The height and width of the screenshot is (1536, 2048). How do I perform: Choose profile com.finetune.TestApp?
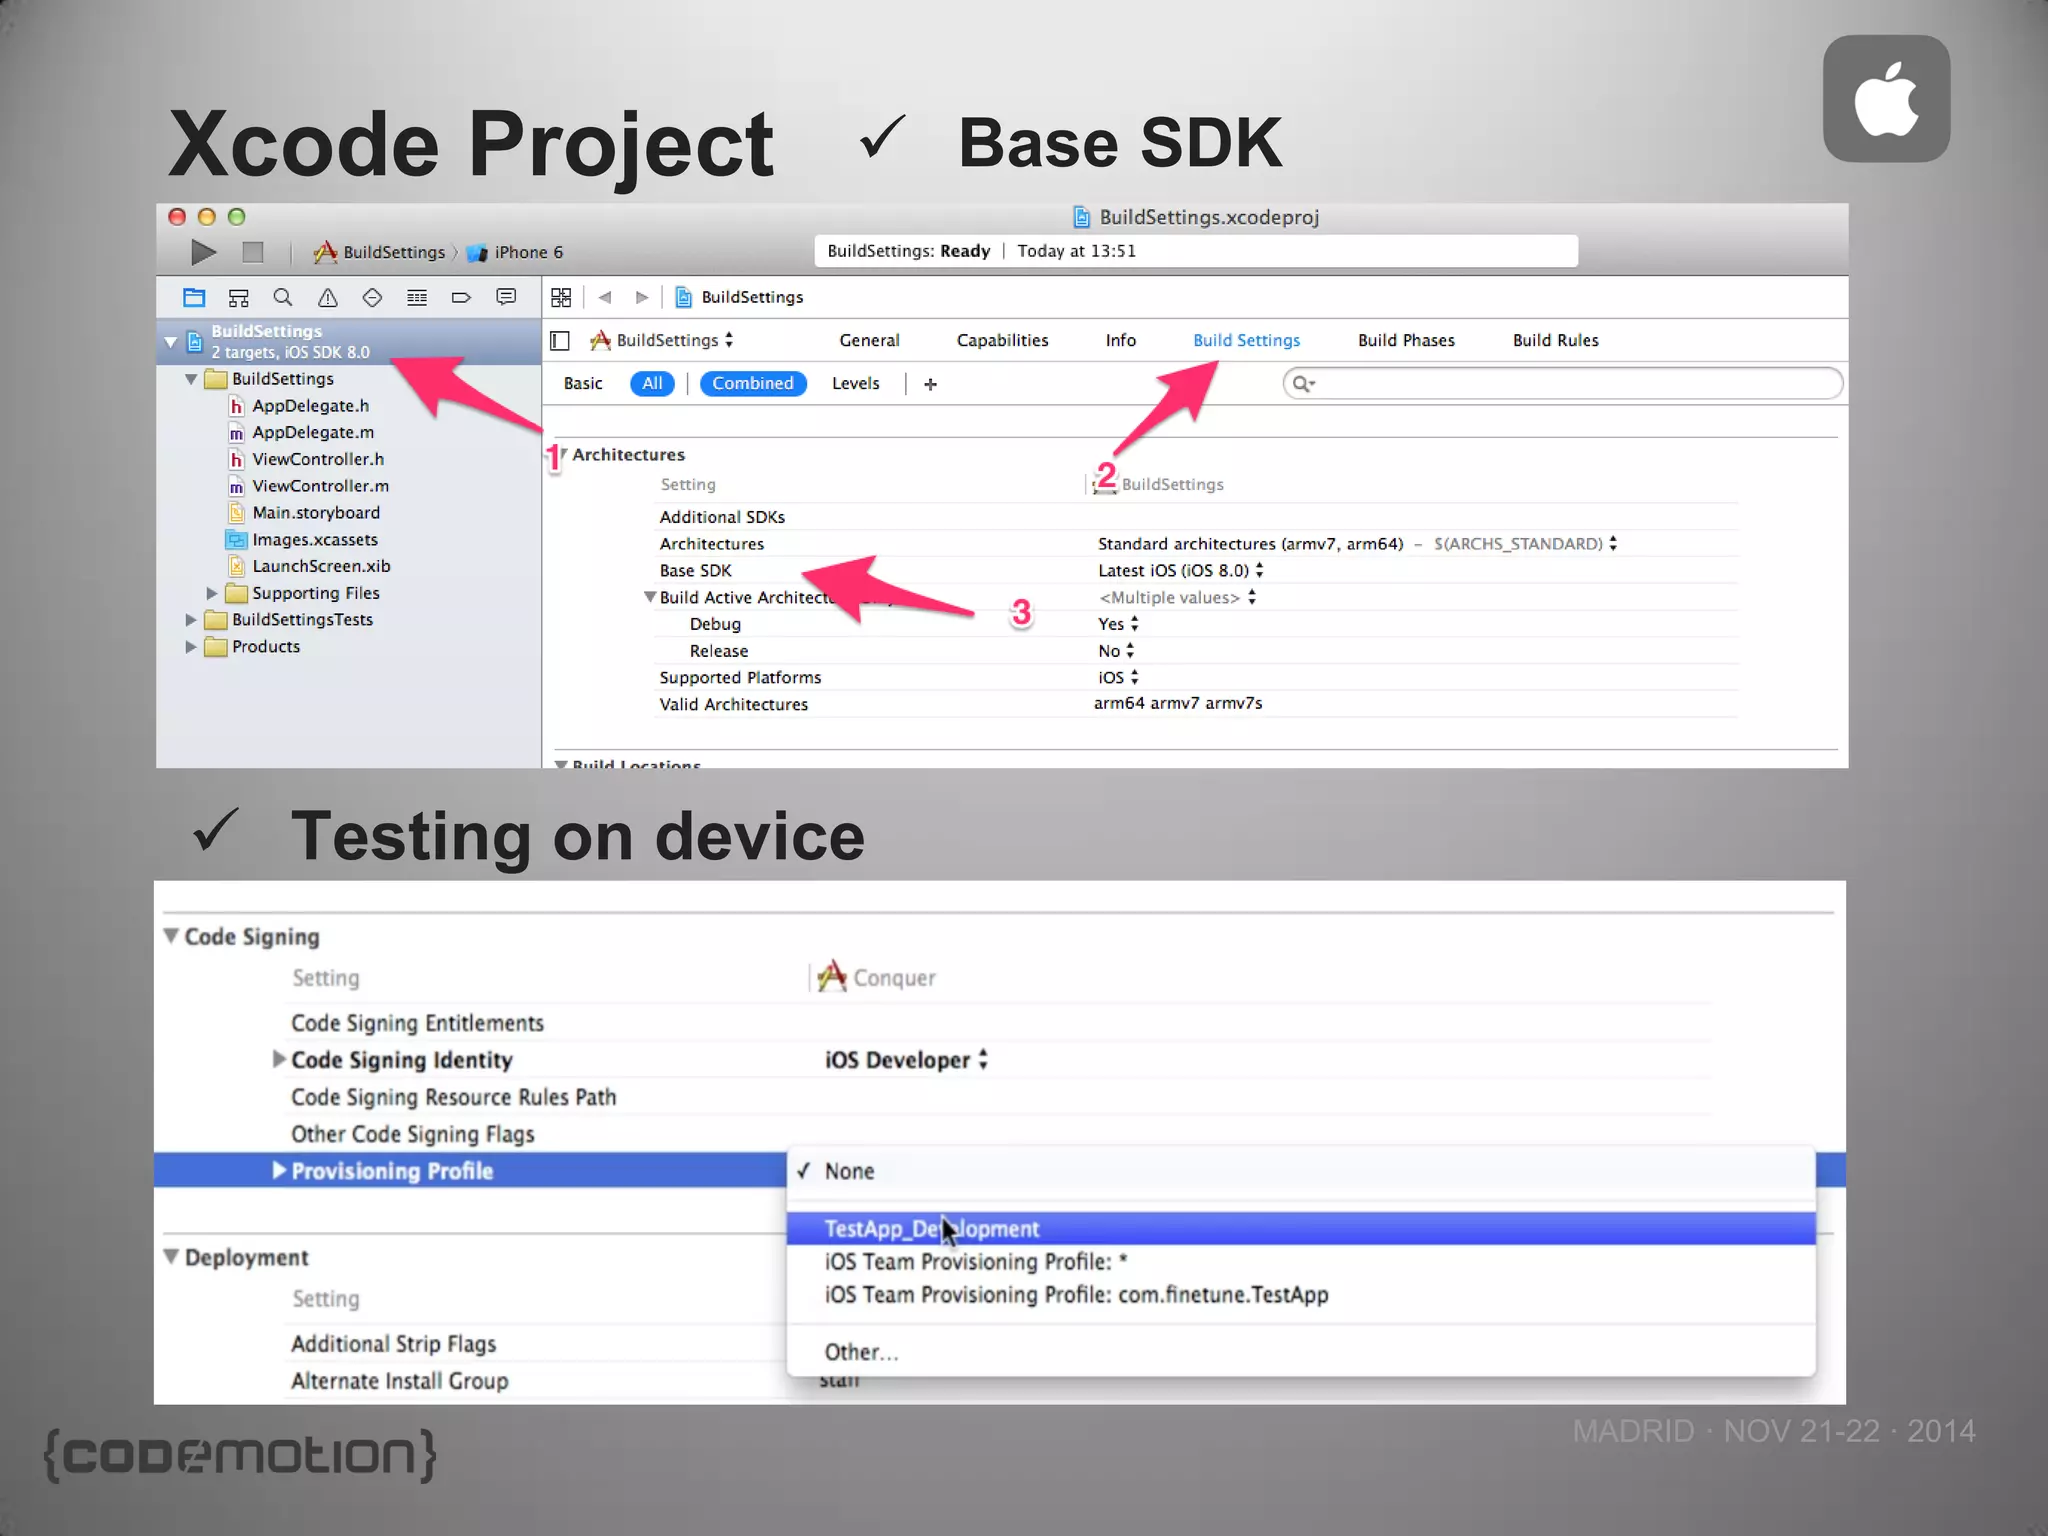[x=1301, y=1295]
